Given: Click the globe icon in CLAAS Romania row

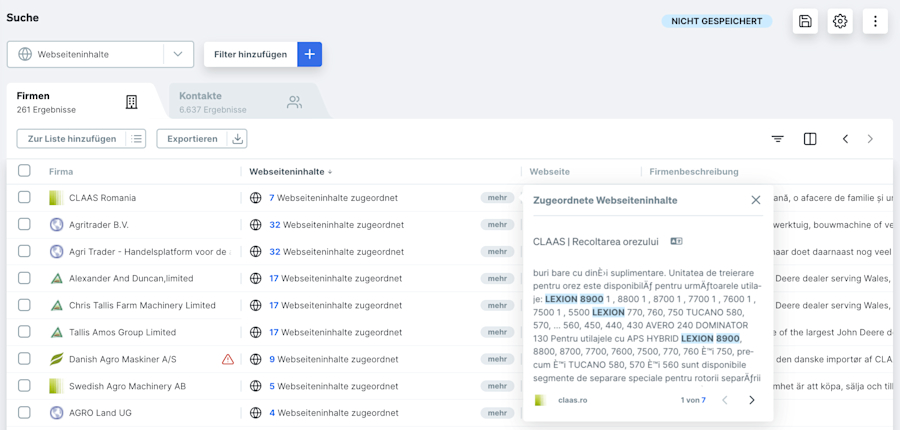Looking at the screenshot, I should 255,197.
